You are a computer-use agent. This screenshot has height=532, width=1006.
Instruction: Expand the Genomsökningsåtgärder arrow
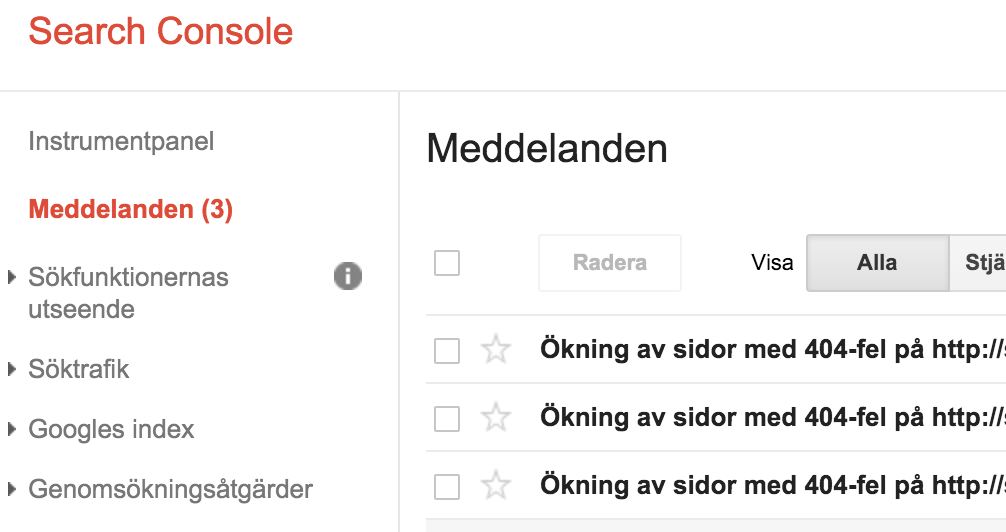[11, 489]
